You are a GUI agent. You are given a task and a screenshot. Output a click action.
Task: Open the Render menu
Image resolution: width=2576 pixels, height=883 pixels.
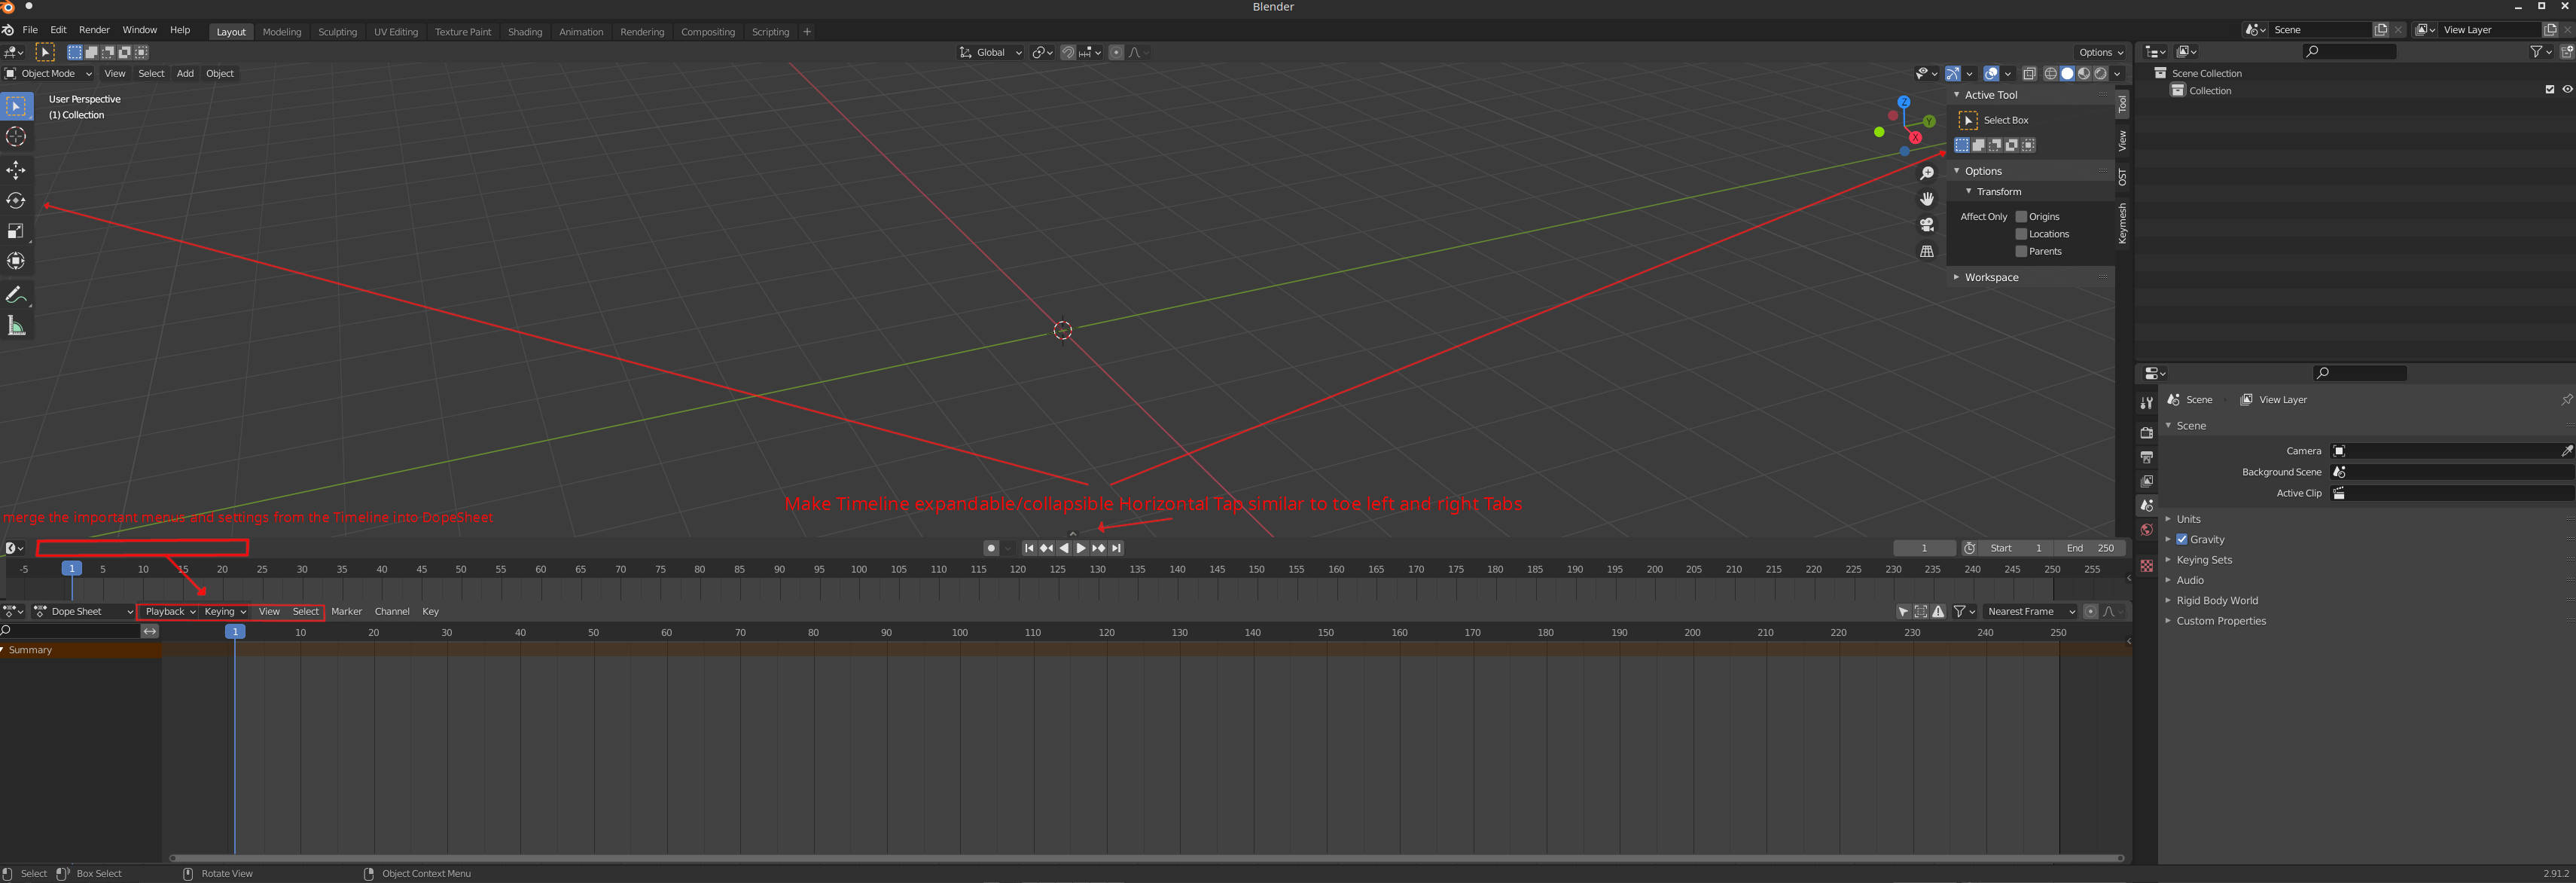(94, 30)
